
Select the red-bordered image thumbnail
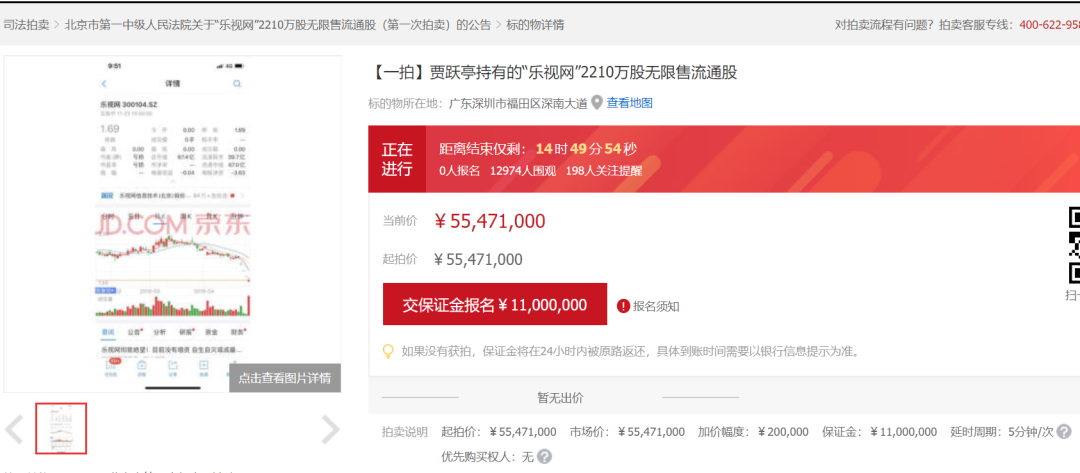pyautogui.click(x=61, y=428)
